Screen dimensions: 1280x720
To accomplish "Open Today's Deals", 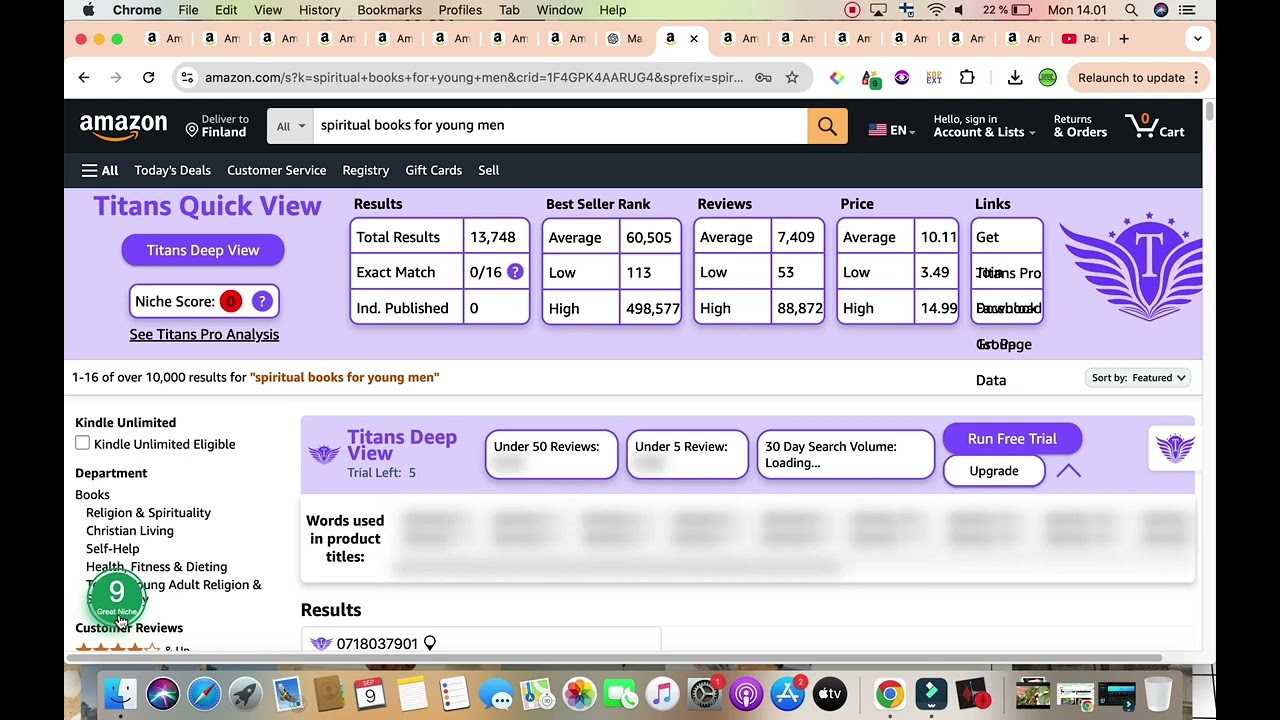I will pos(172,171).
